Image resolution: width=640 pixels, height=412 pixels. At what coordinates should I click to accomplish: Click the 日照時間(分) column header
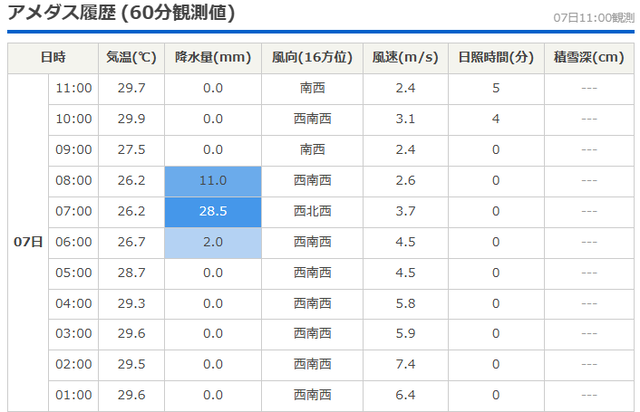[496, 57]
